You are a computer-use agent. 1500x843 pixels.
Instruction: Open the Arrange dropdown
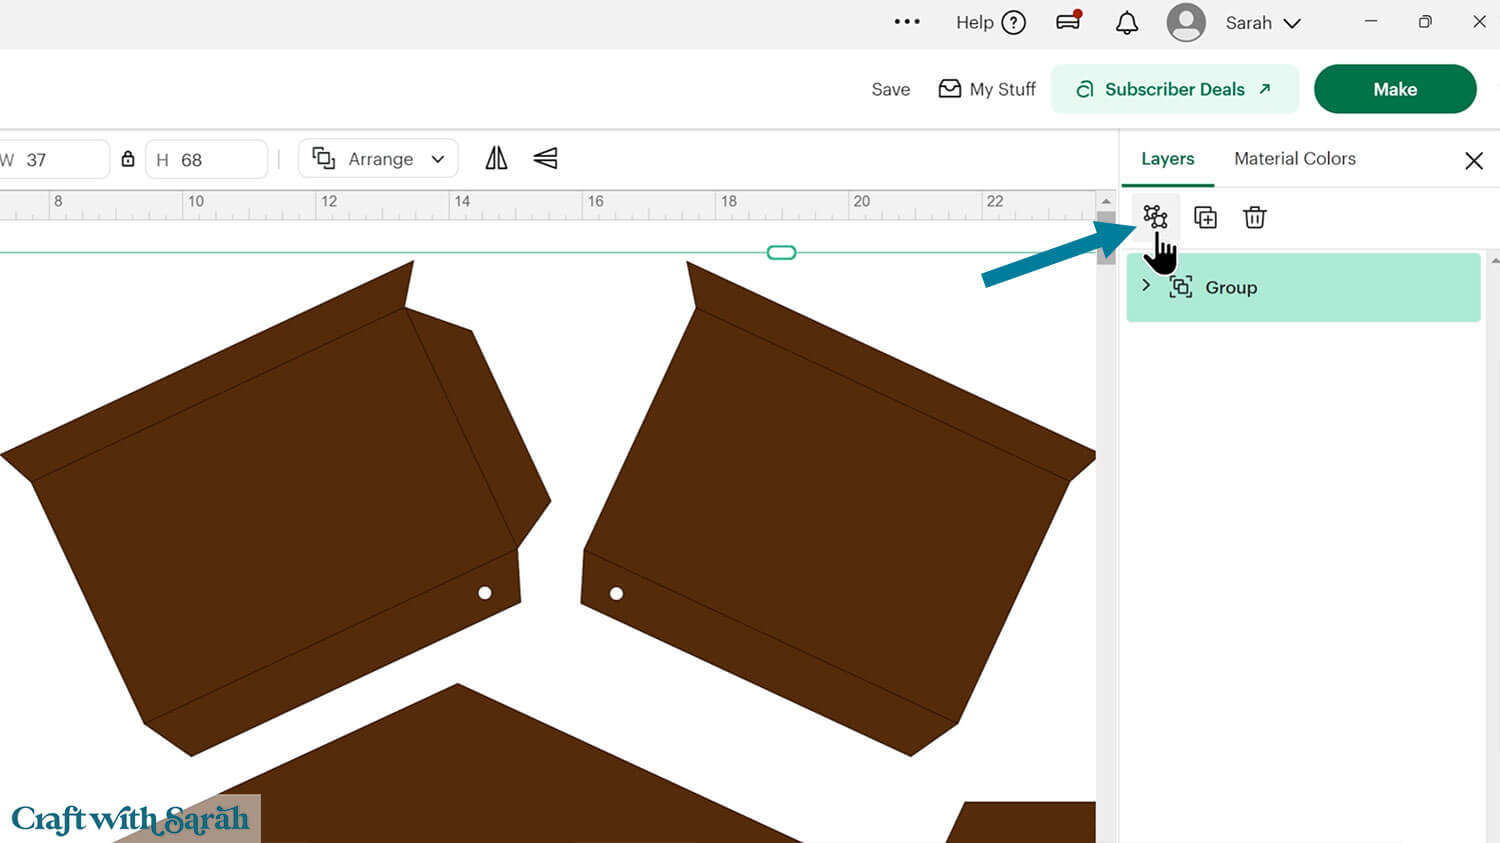(x=378, y=159)
